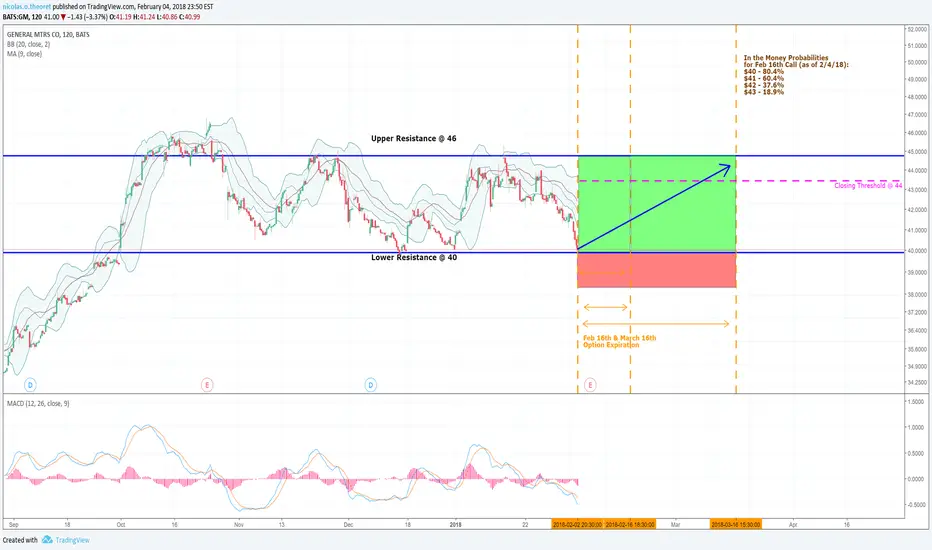This screenshot has height=550, width=932.
Task: Click the Nov label on the time axis
Action: pos(239,524)
